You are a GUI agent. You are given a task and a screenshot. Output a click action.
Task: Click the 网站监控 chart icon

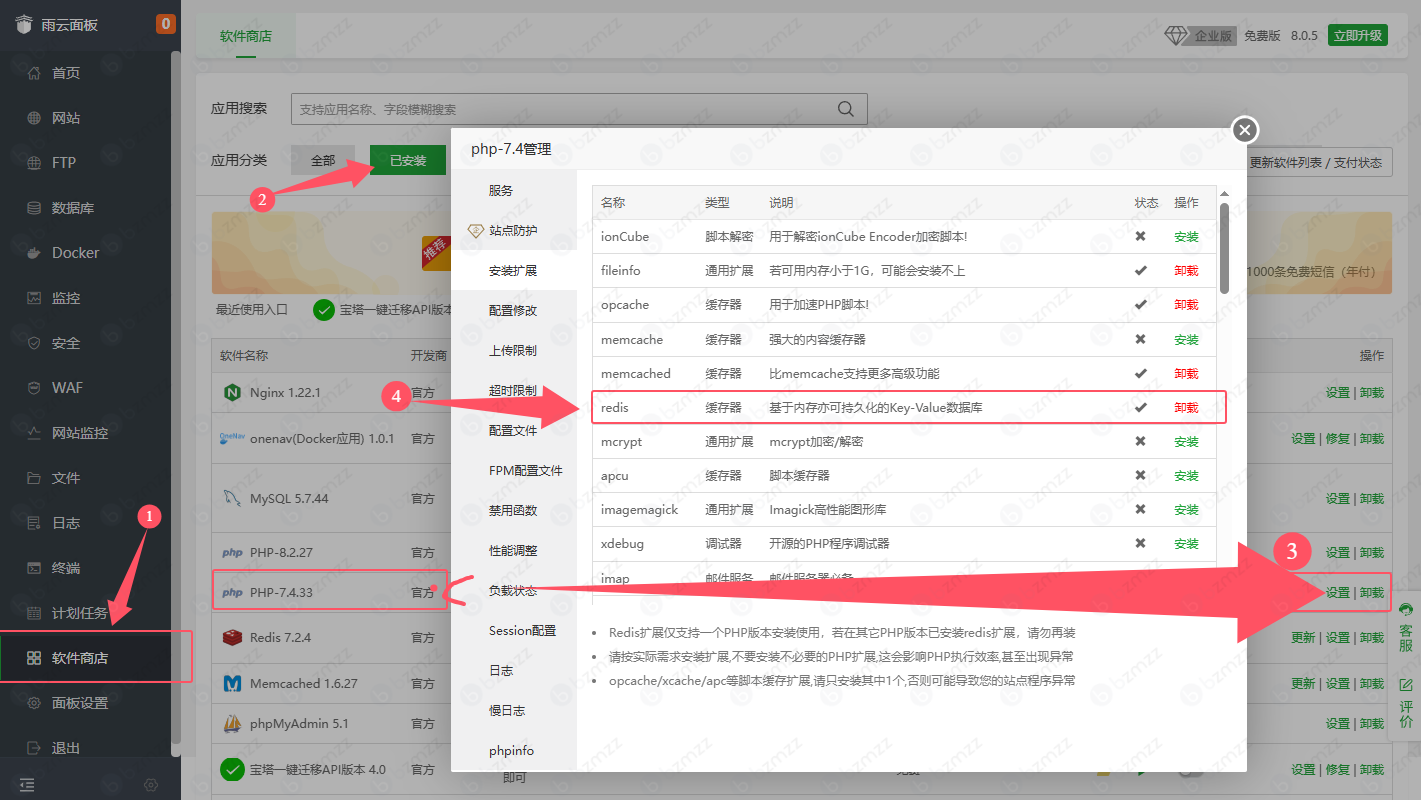pos(34,433)
